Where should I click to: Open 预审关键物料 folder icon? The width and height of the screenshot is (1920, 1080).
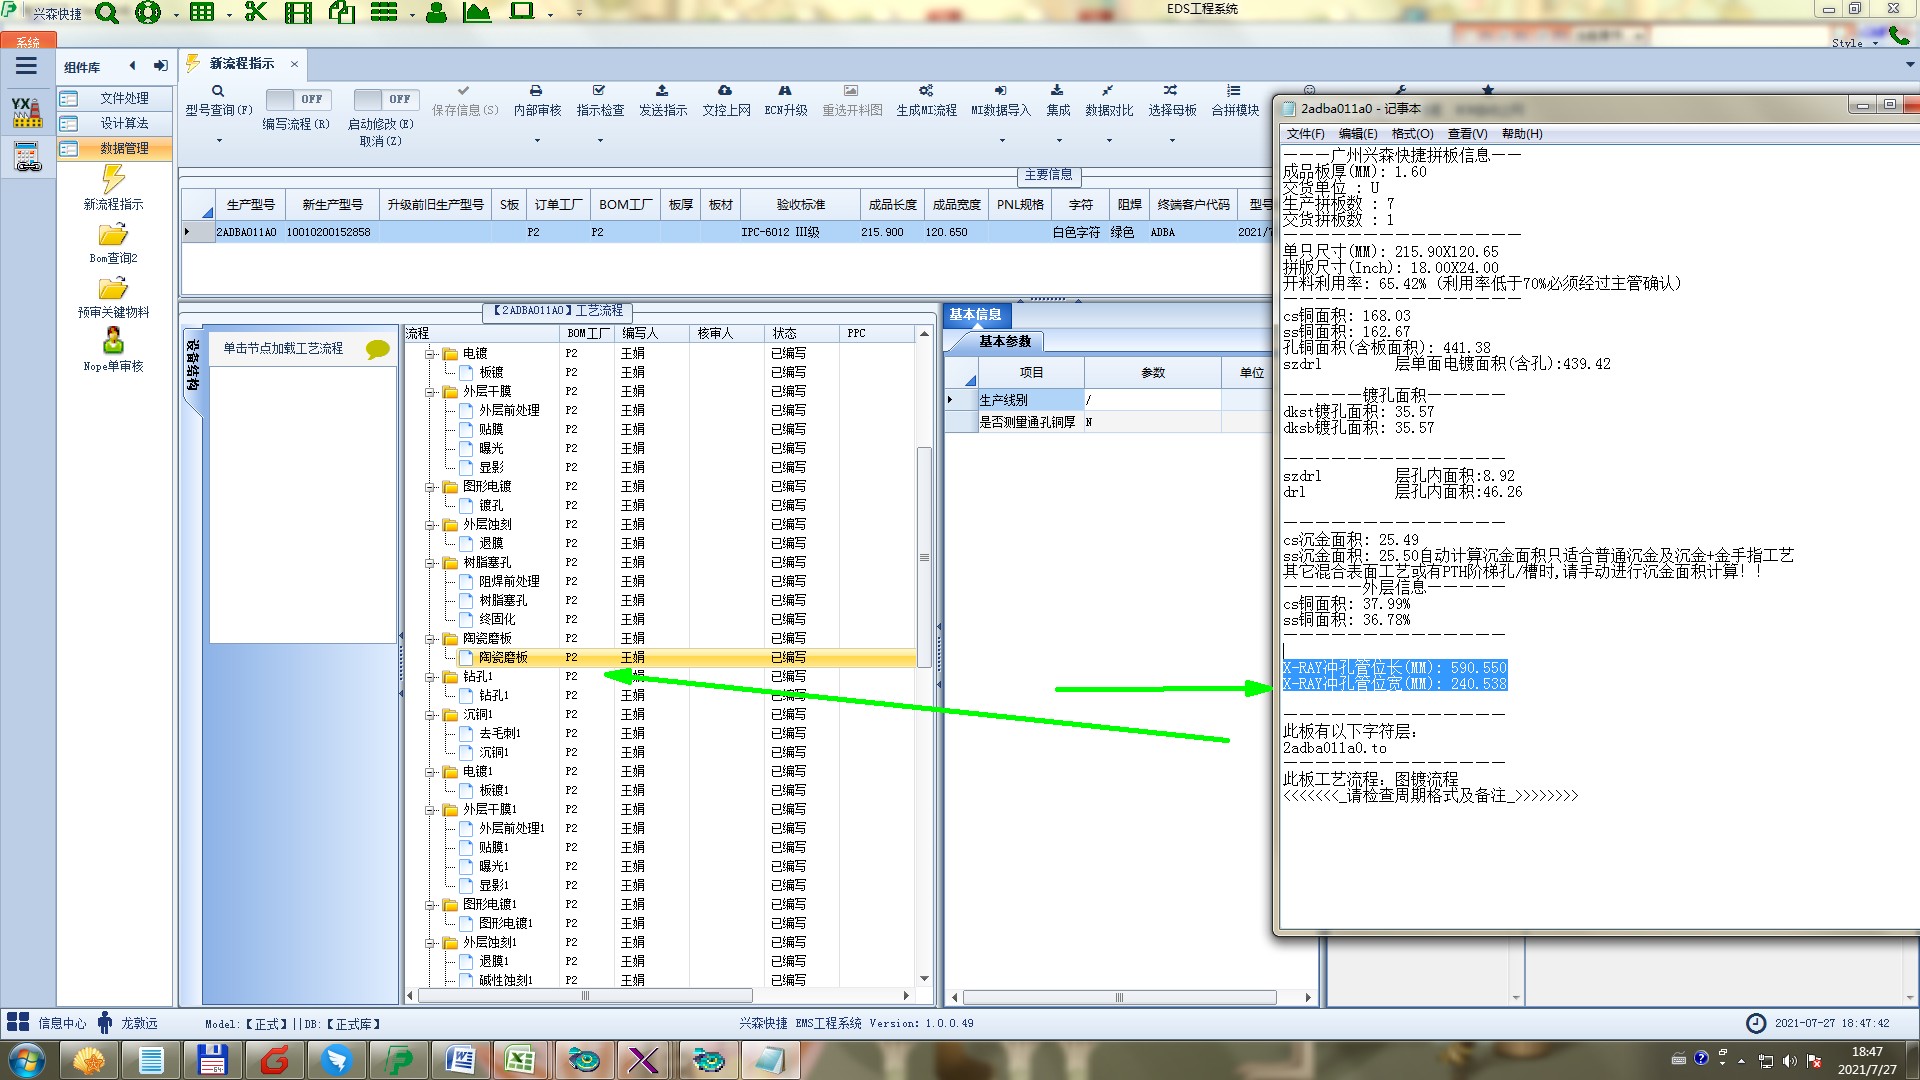[x=113, y=289]
